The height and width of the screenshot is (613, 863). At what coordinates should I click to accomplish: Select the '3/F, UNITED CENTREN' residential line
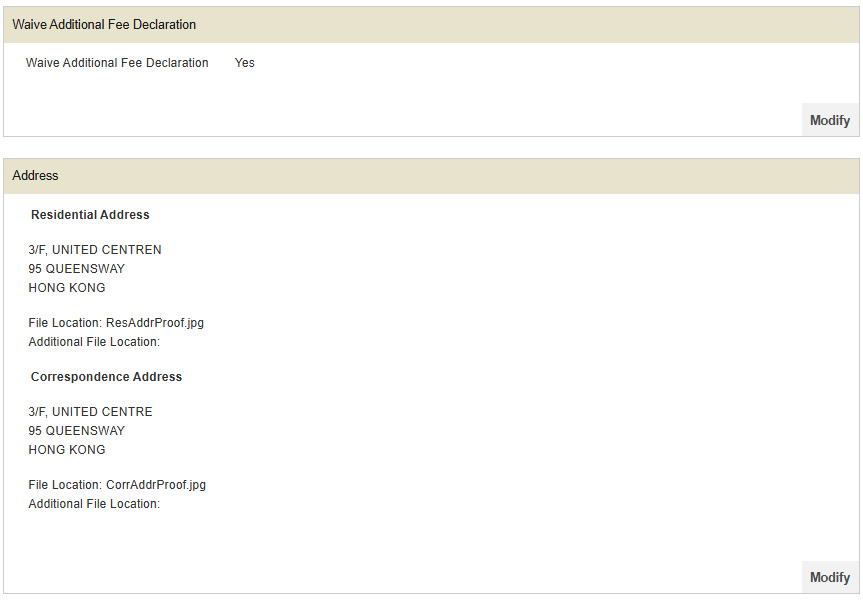pos(95,250)
